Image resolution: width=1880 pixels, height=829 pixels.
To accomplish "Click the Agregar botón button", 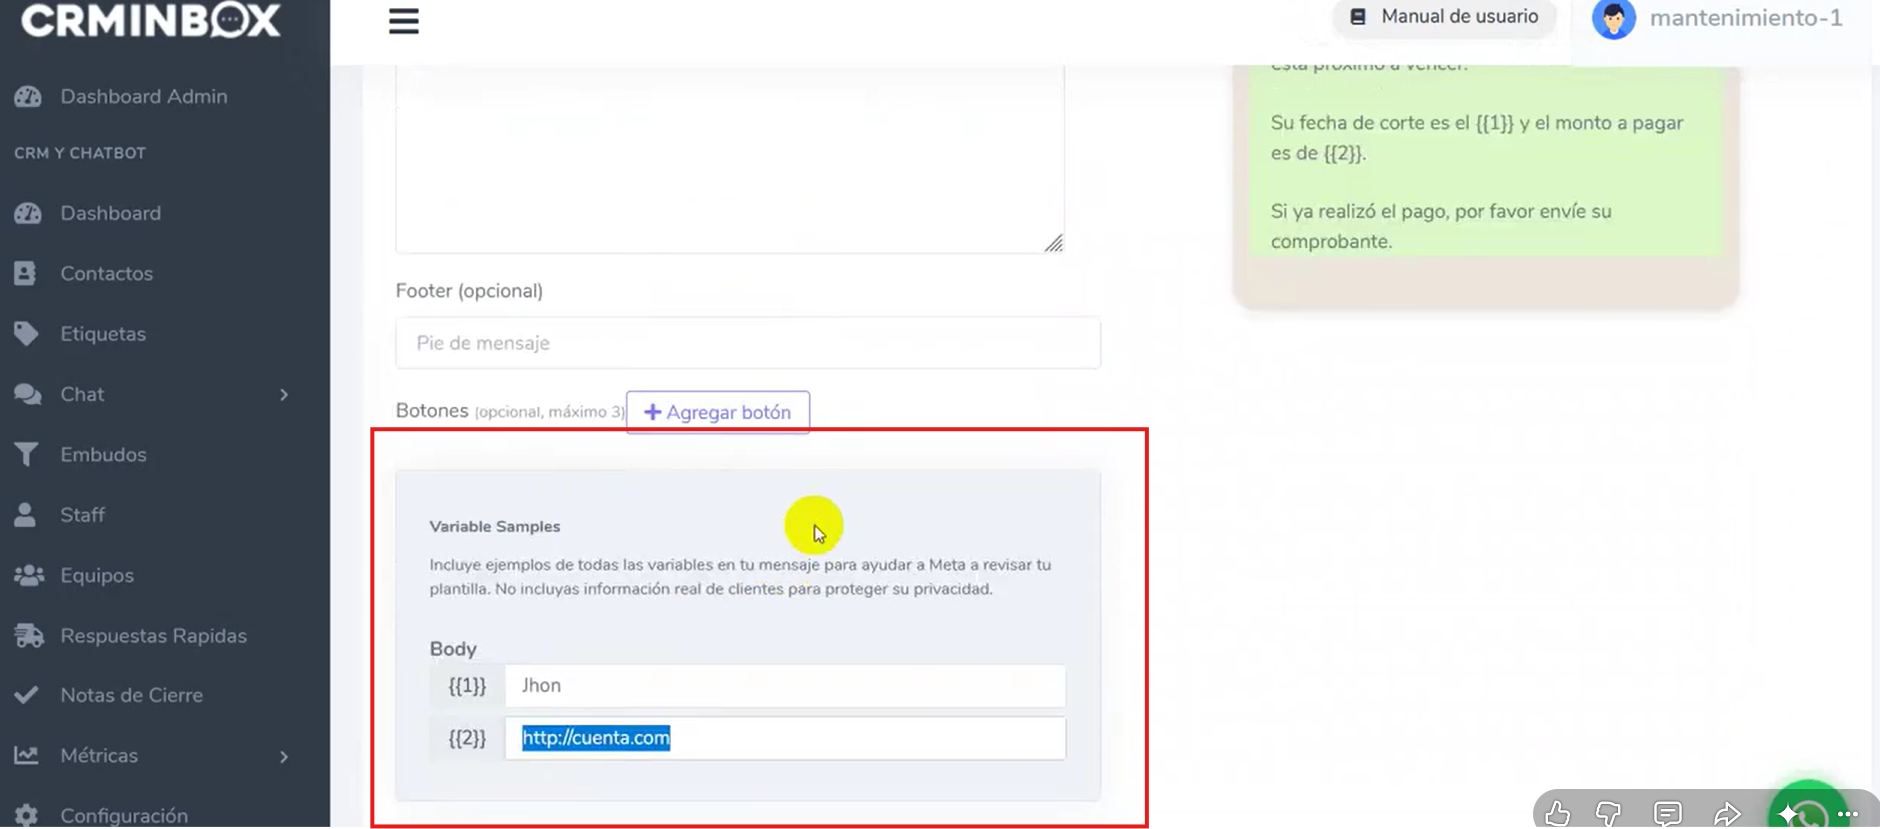I will pyautogui.click(x=718, y=412).
